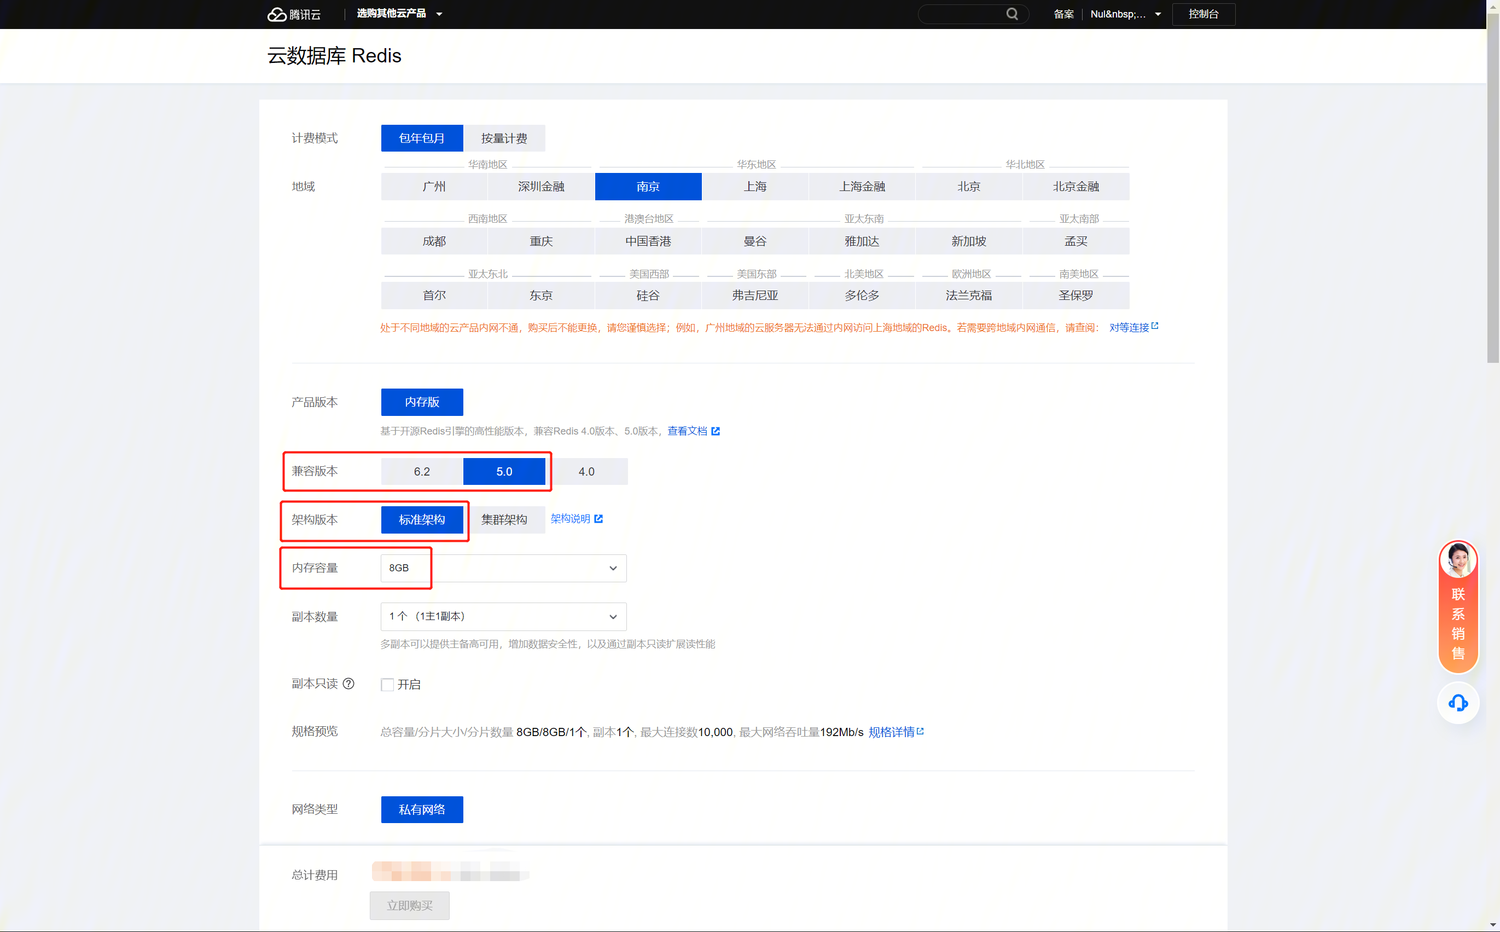Select the 按量计费 billing mode
This screenshot has height=932, width=1500.
click(x=504, y=138)
